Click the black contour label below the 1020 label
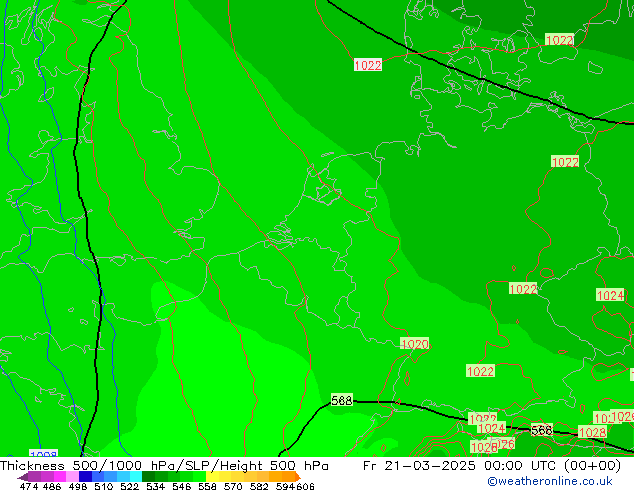634x490 pixels. (x=342, y=400)
